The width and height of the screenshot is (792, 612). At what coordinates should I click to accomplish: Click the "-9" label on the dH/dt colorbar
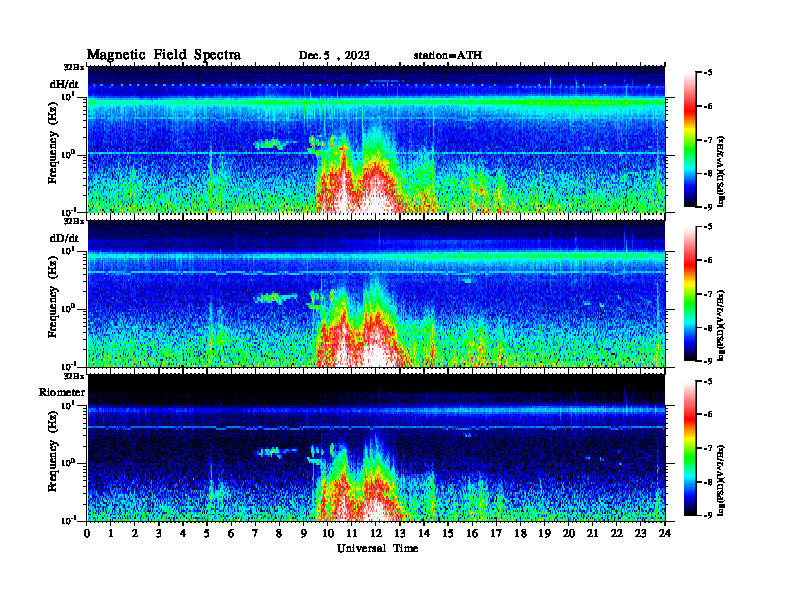click(x=708, y=207)
